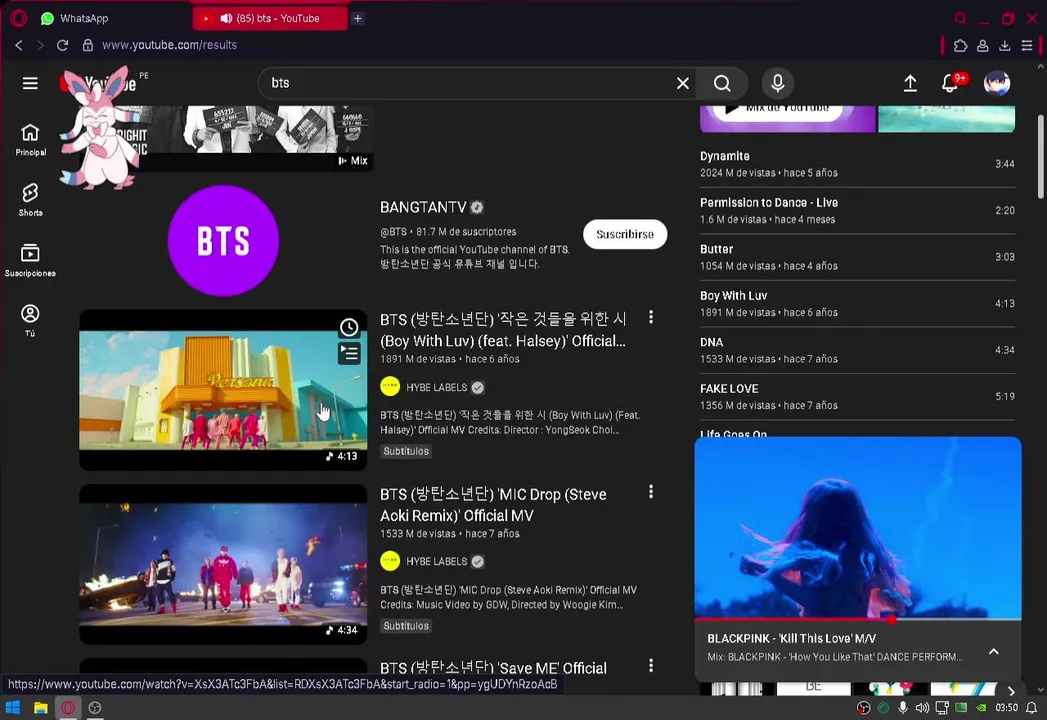Open Windows notification center icon
The width and height of the screenshot is (1047, 720).
tap(1032, 707)
